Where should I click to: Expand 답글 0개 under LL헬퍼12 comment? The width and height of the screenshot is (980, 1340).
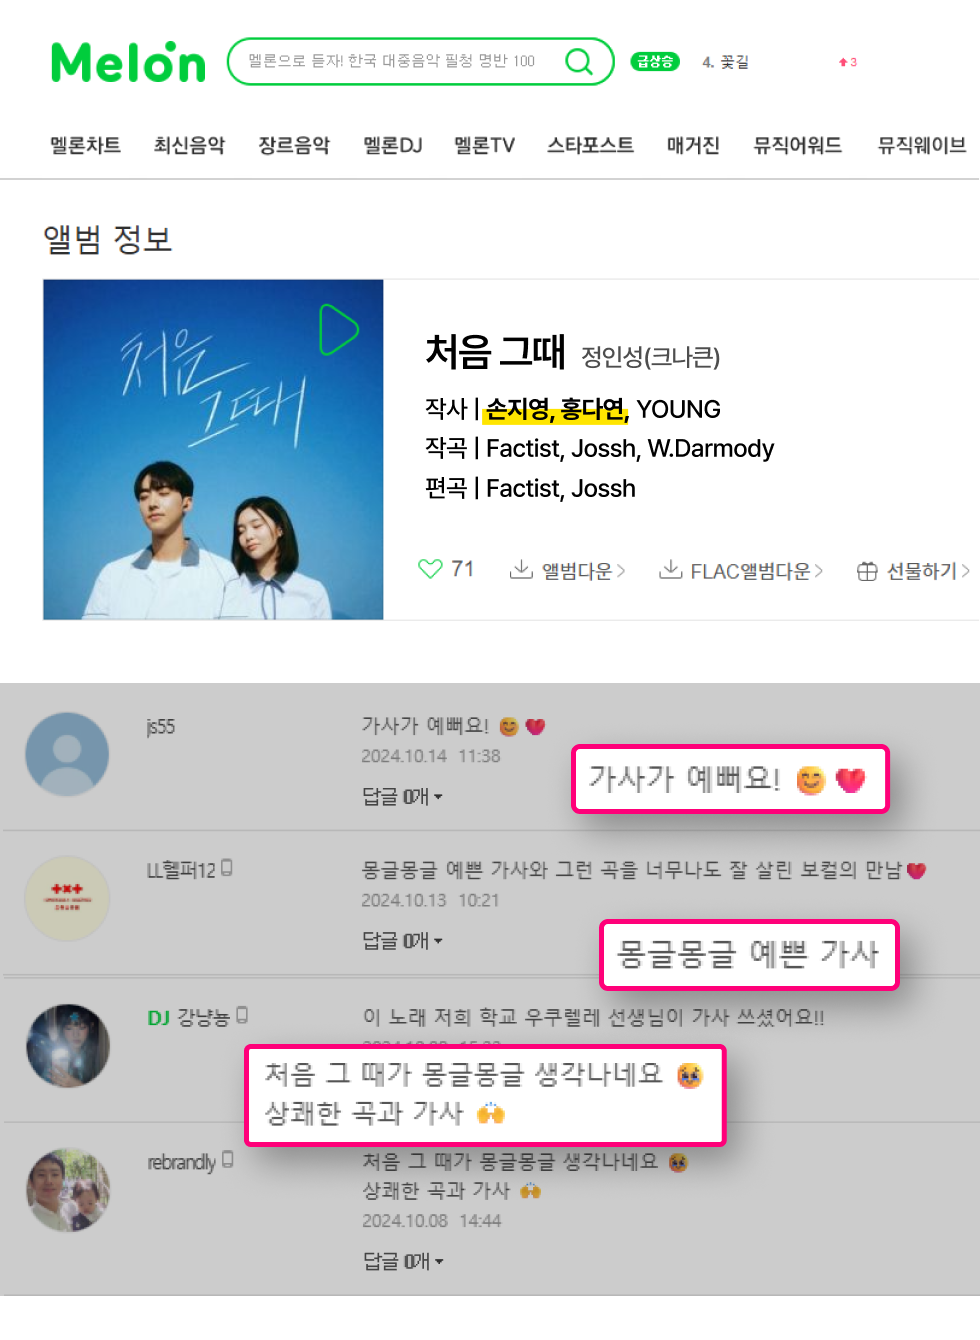[402, 940]
